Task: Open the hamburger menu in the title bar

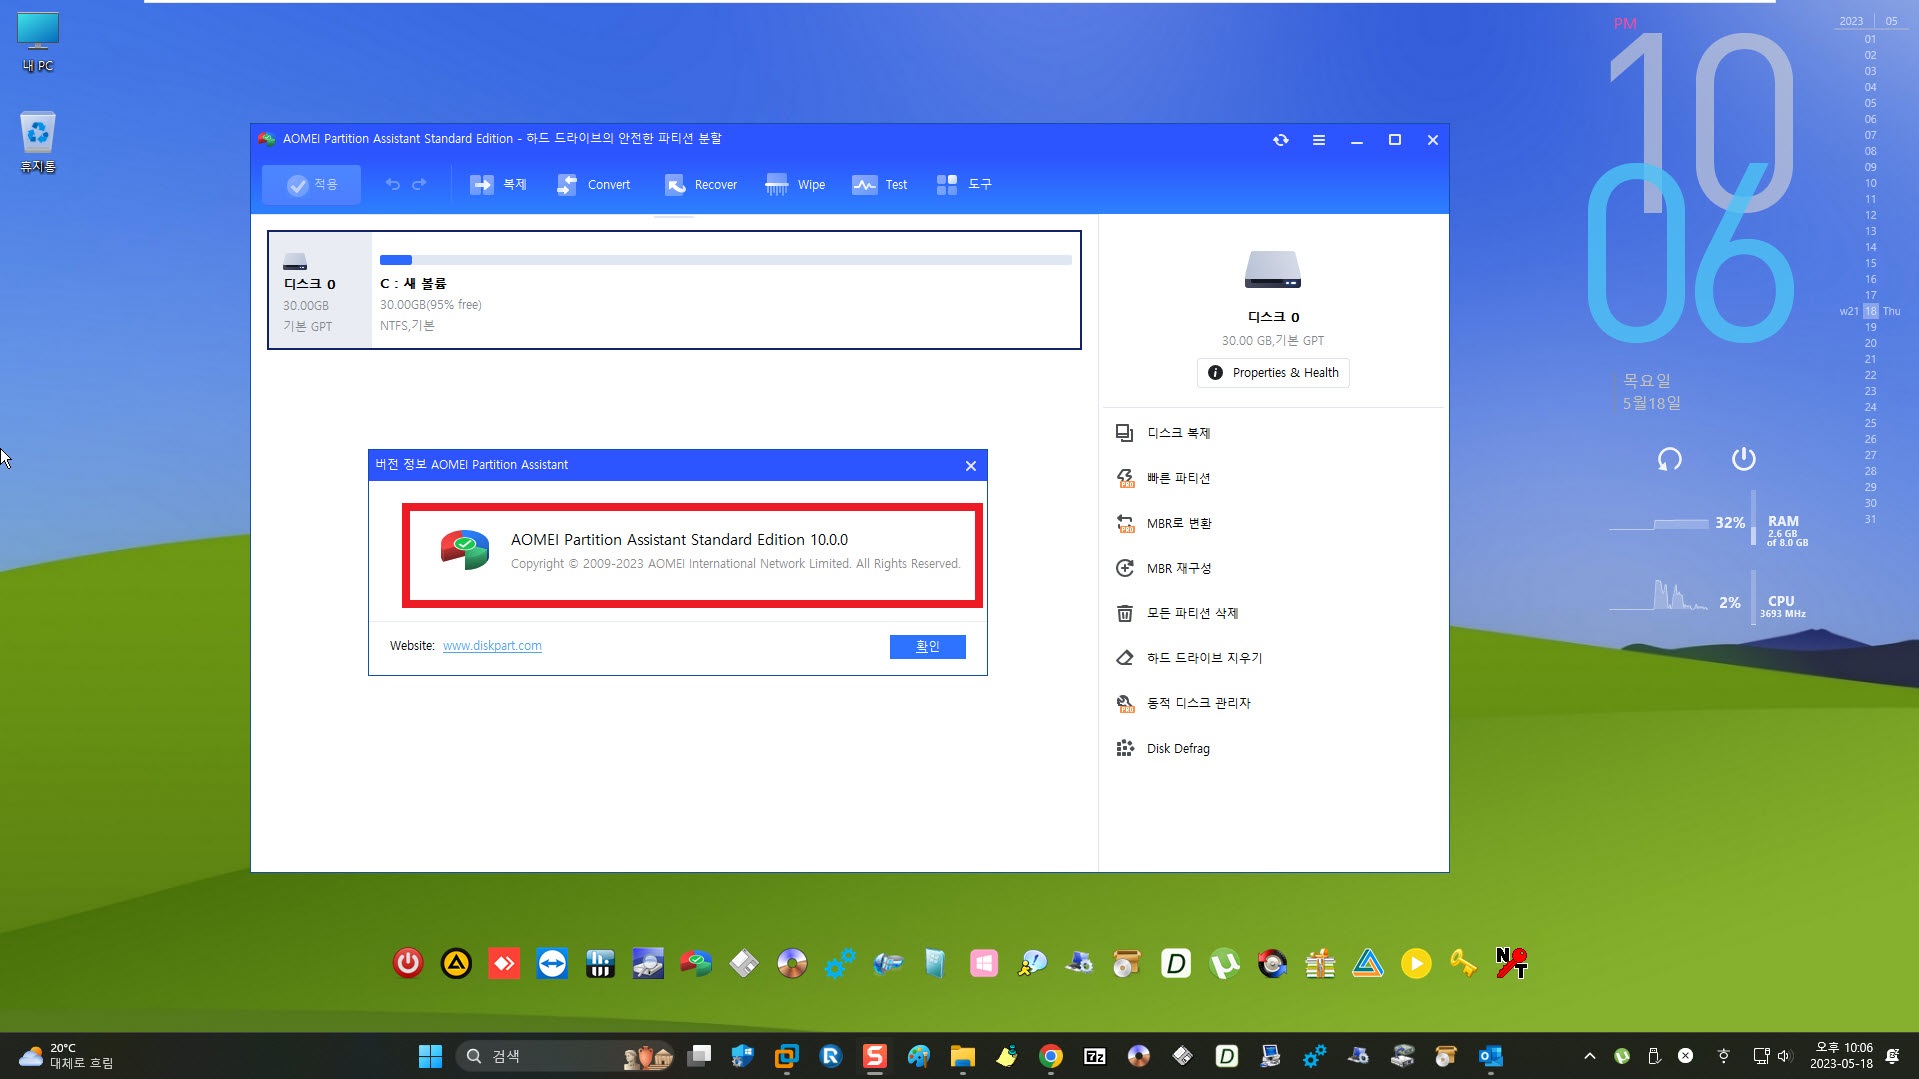Action: pyautogui.click(x=1319, y=140)
